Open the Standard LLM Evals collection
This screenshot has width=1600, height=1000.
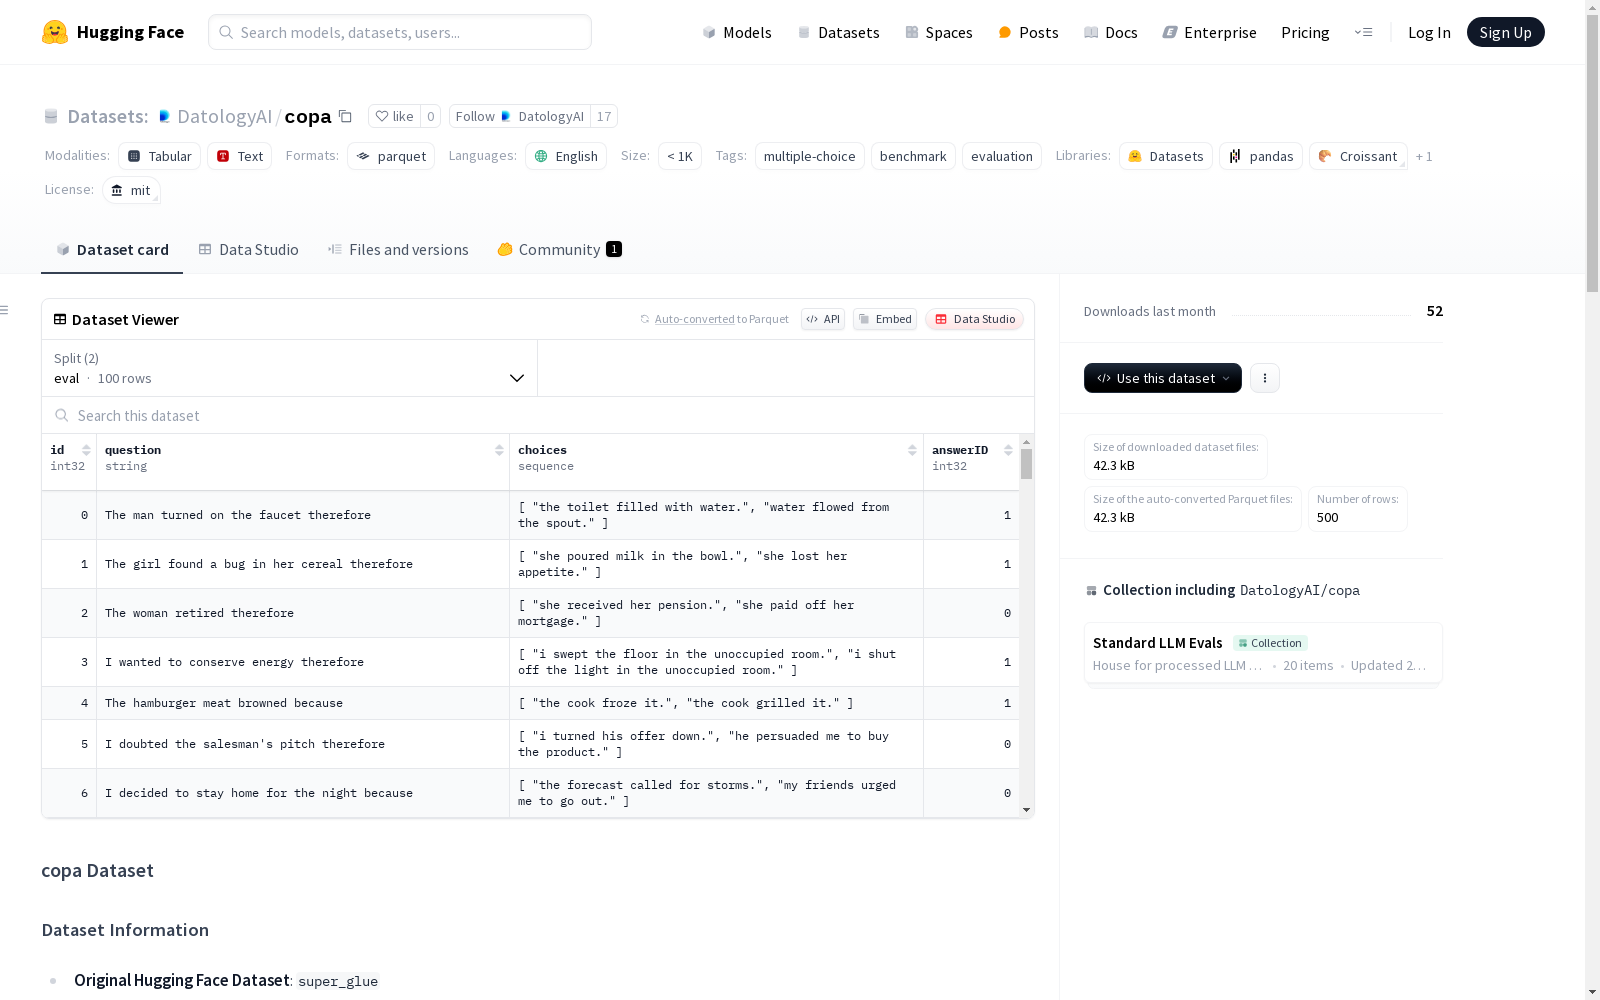click(1263, 653)
